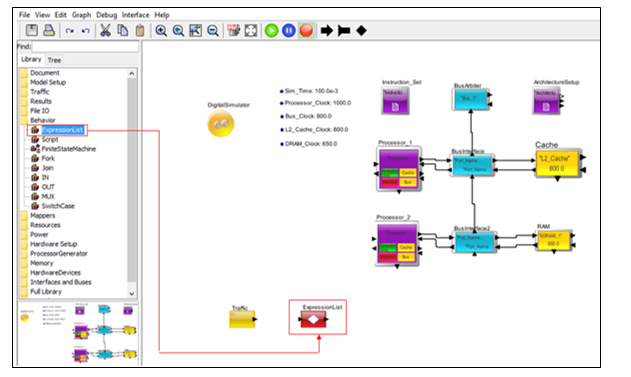This screenshot has width=631, height=377.
Task: Click in the Find search field
Action: click(x=85, y=47)
